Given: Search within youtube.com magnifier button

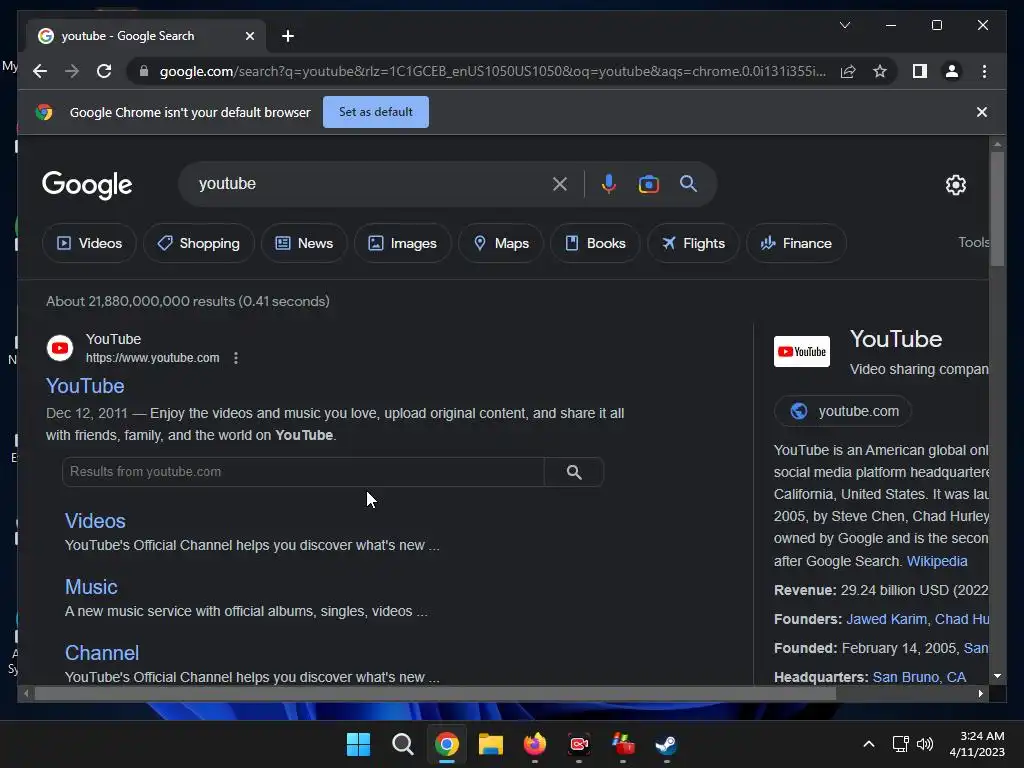Looking at the screenshot, I should click(574, 472).
